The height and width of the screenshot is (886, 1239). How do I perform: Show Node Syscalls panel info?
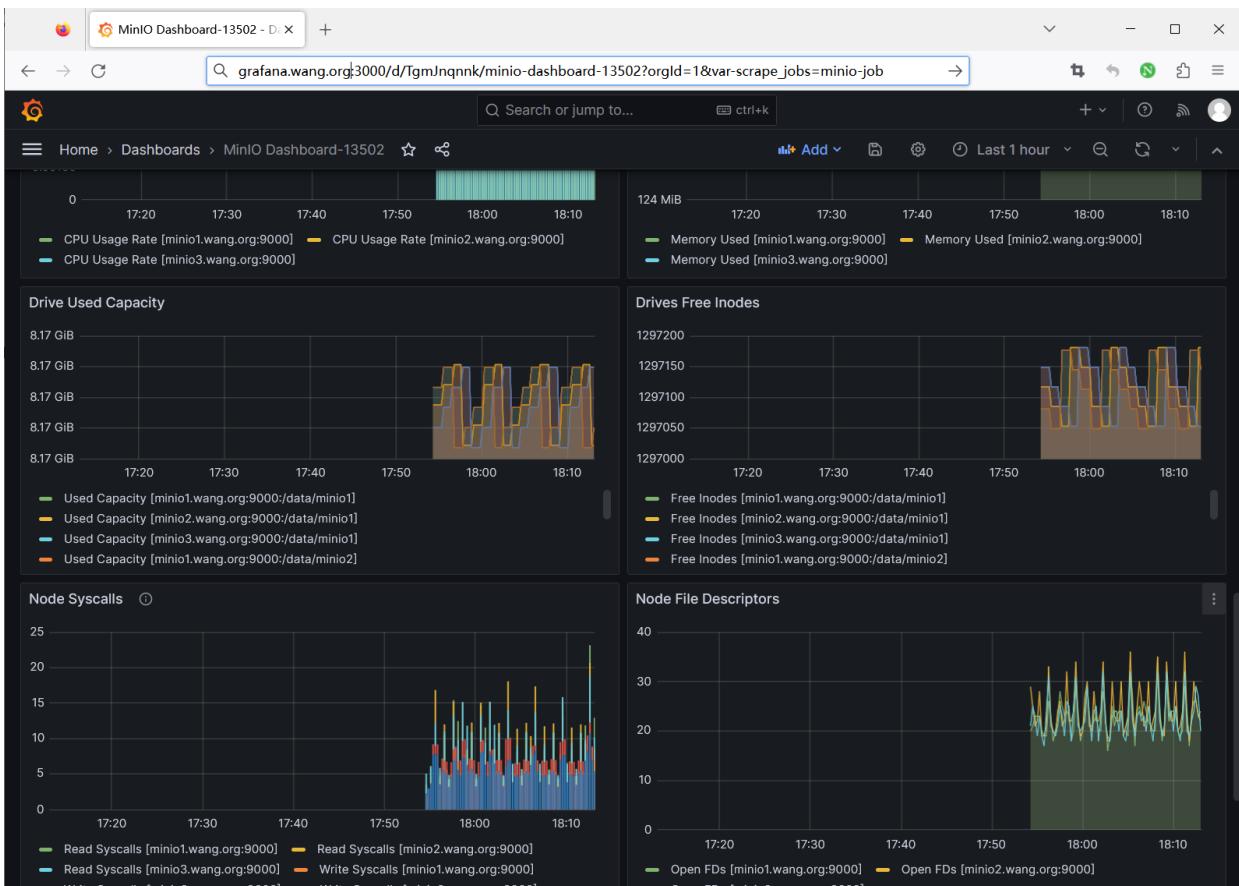pyautogui.click(x=146, y=599)
